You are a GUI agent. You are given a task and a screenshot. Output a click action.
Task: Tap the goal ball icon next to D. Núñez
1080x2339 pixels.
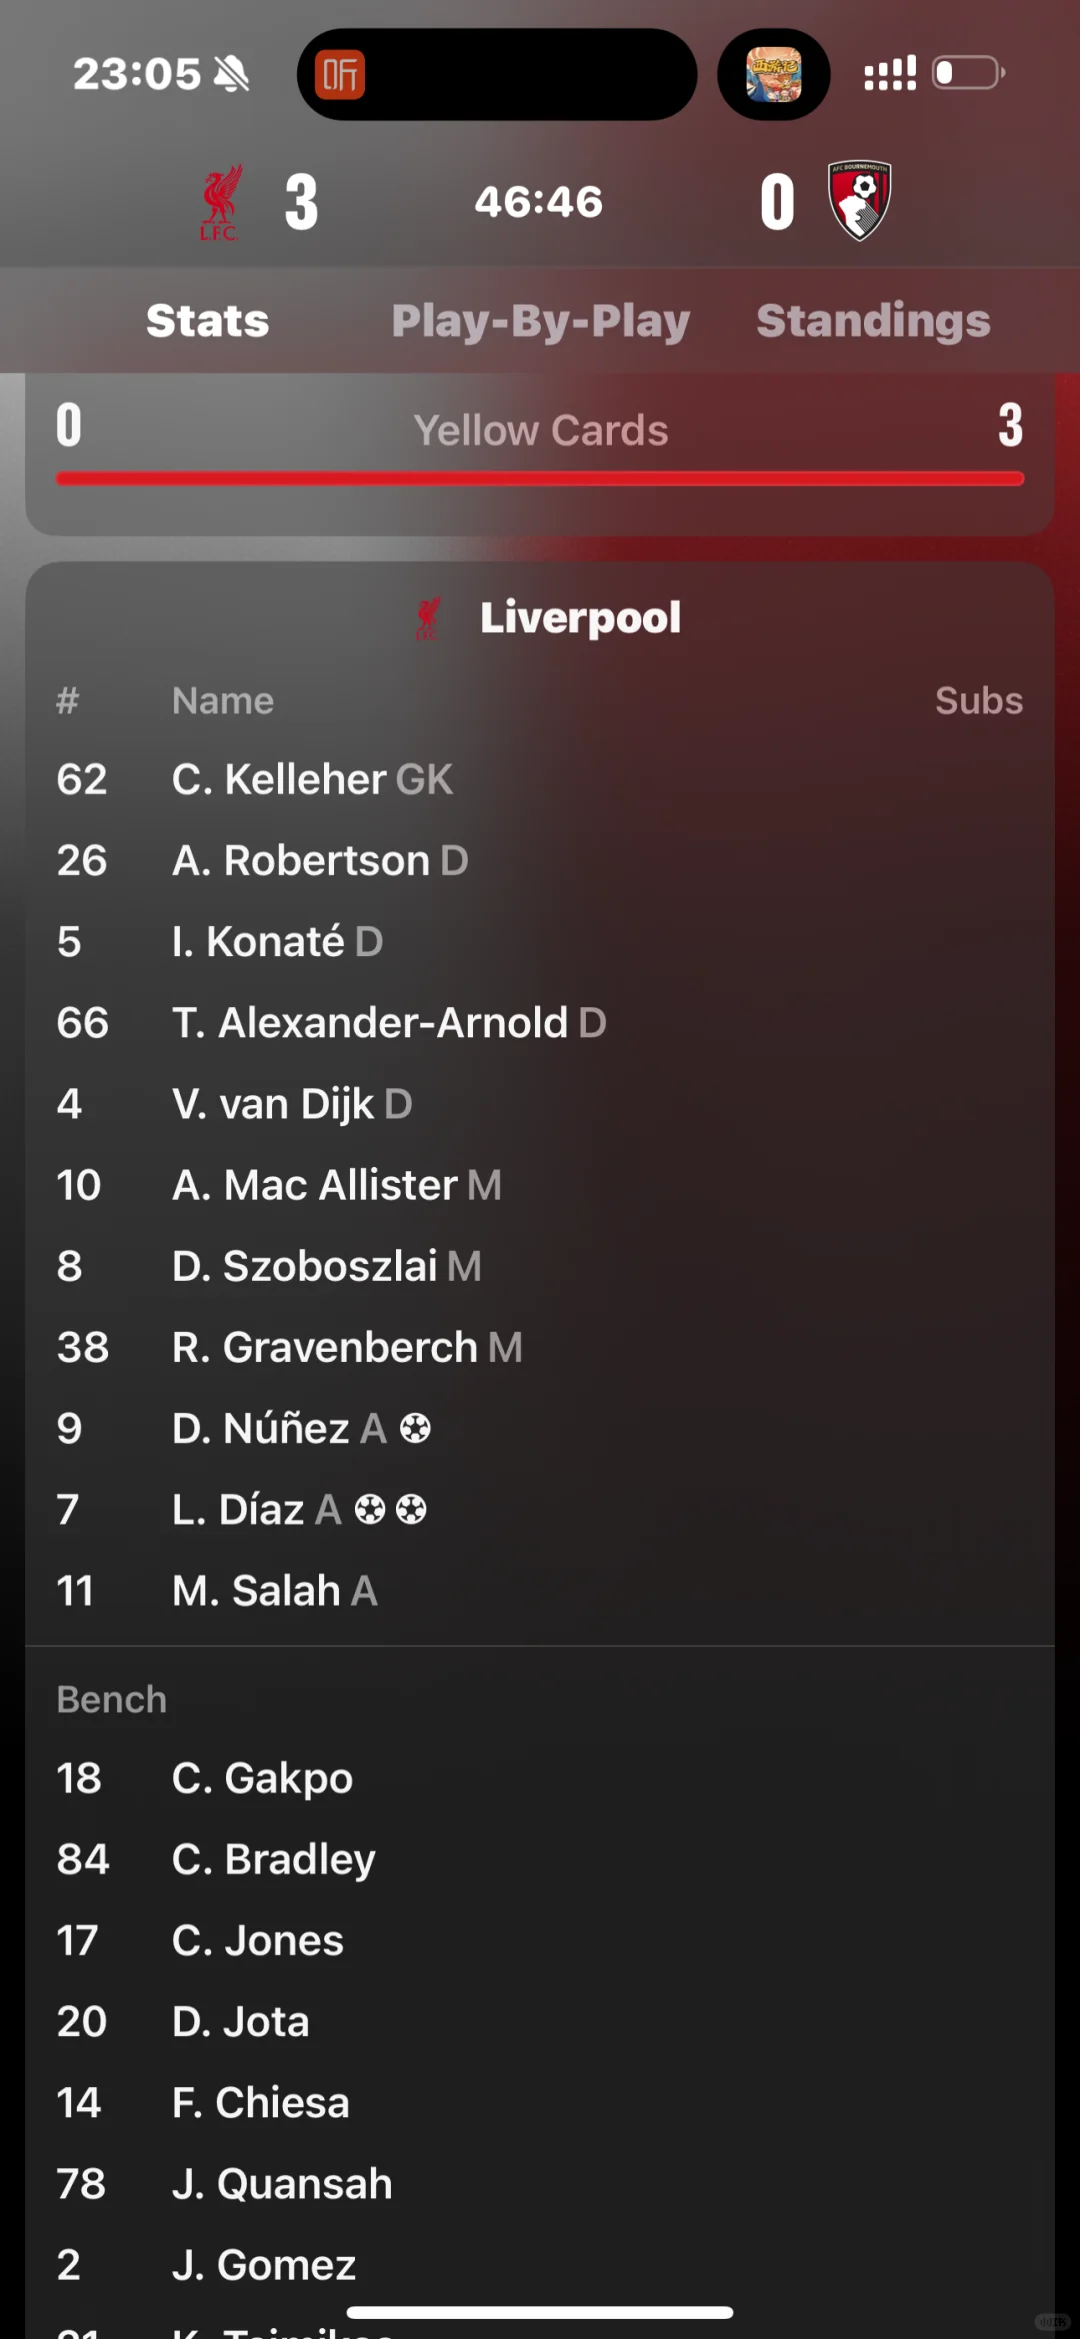tap(415, 1429)
